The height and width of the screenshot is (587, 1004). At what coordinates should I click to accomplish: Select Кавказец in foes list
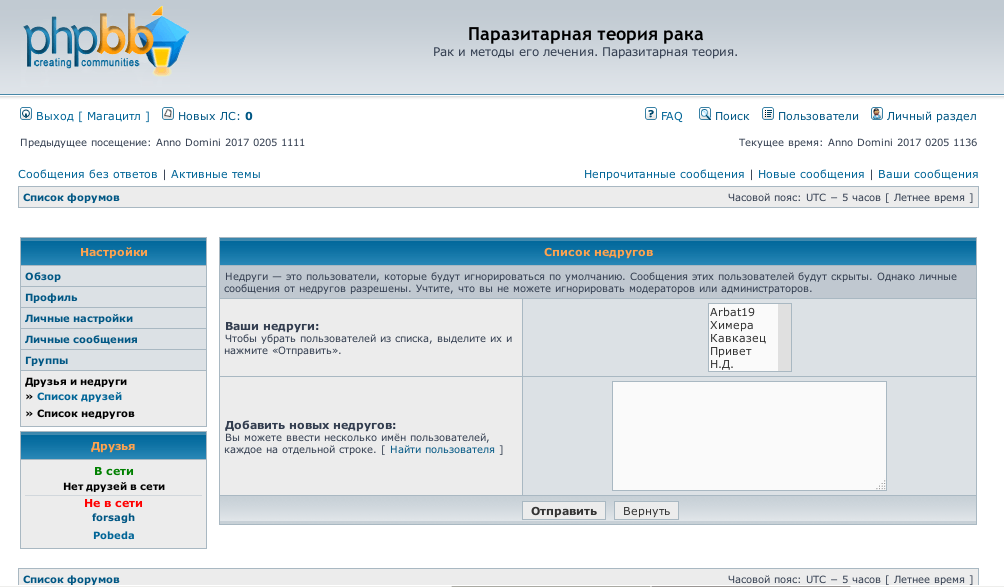tap(743, 338)
